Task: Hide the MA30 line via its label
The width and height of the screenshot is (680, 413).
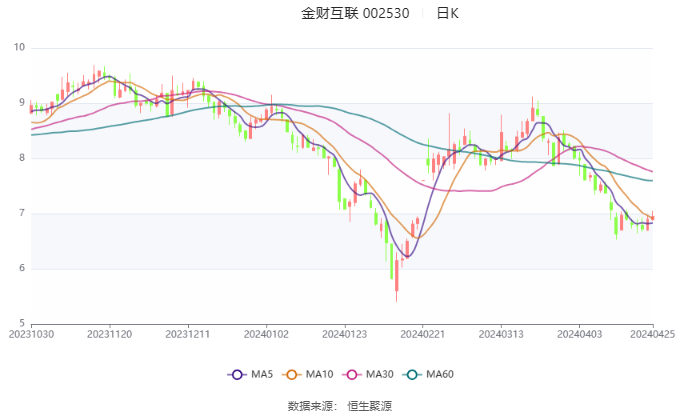Action: coord(379,374)
